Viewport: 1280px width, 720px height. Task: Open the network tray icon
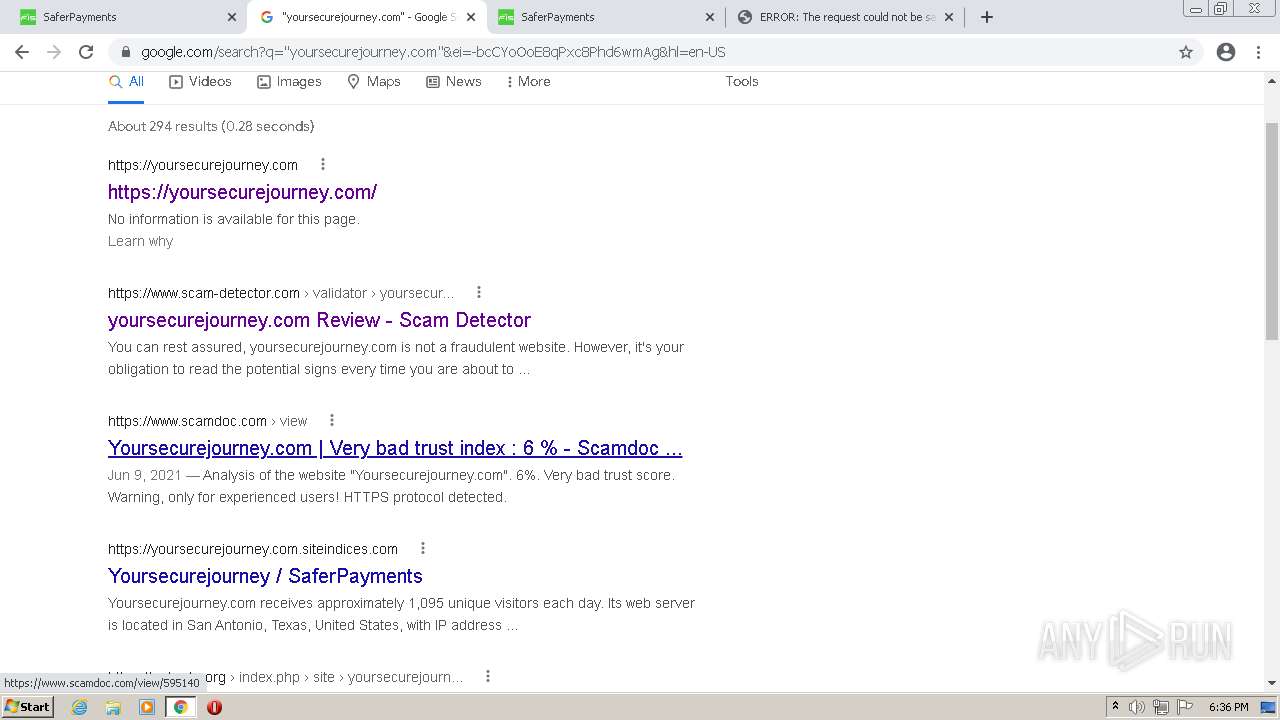click(x=1161, y=707)
